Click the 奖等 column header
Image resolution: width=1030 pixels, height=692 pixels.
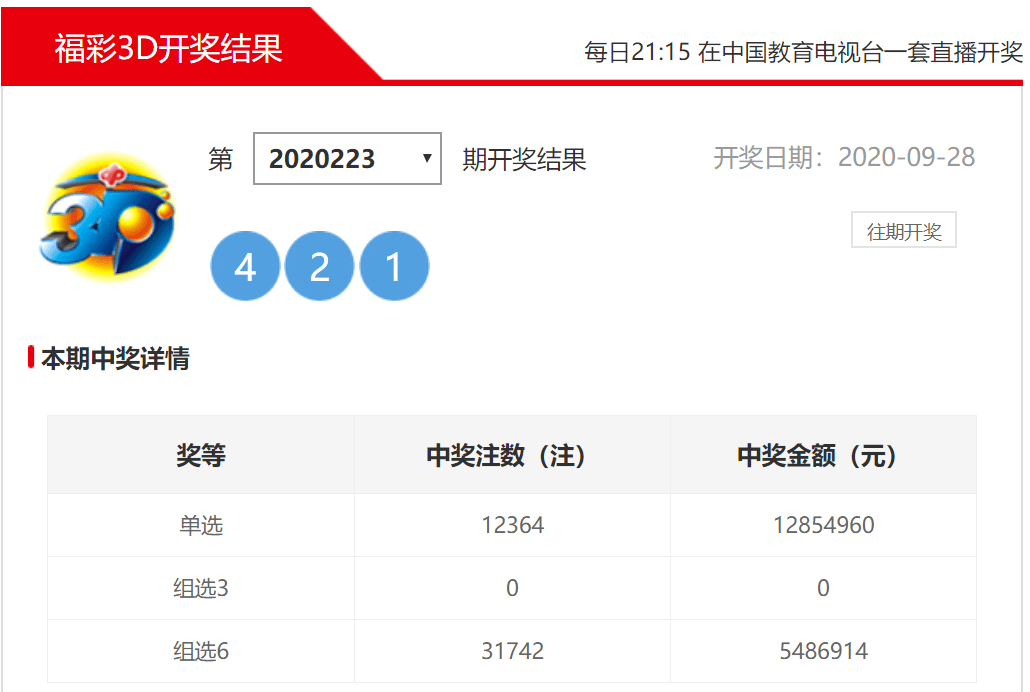click(x=201, y=455)
